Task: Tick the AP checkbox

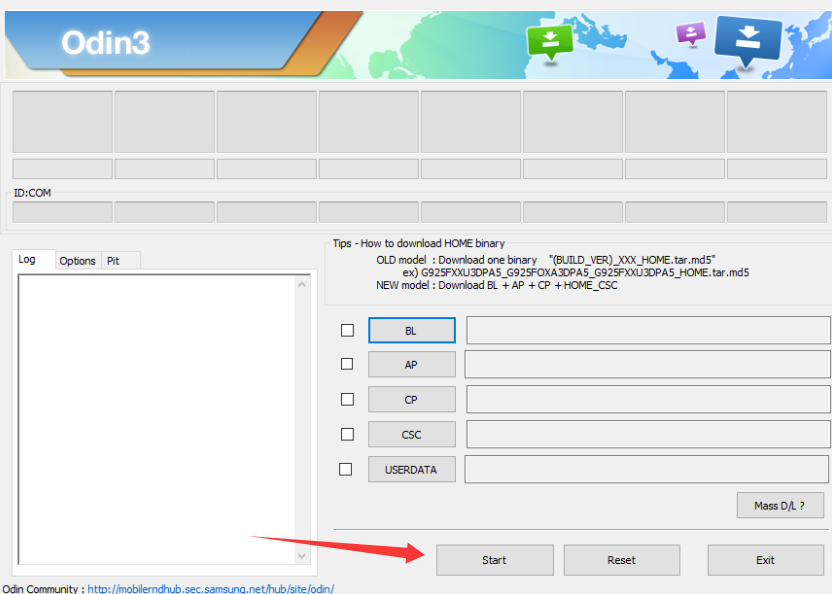Action: point(347,364)
